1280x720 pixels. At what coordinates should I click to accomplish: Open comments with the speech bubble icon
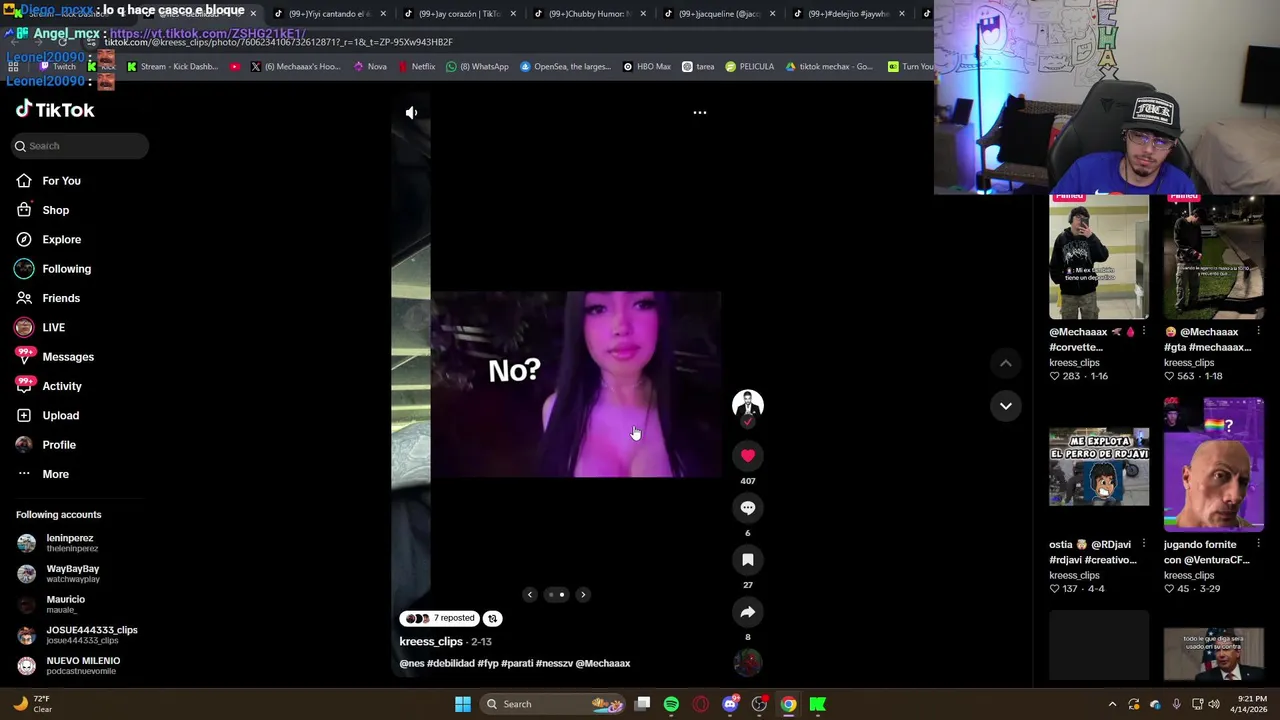click(x=748, y=508)
